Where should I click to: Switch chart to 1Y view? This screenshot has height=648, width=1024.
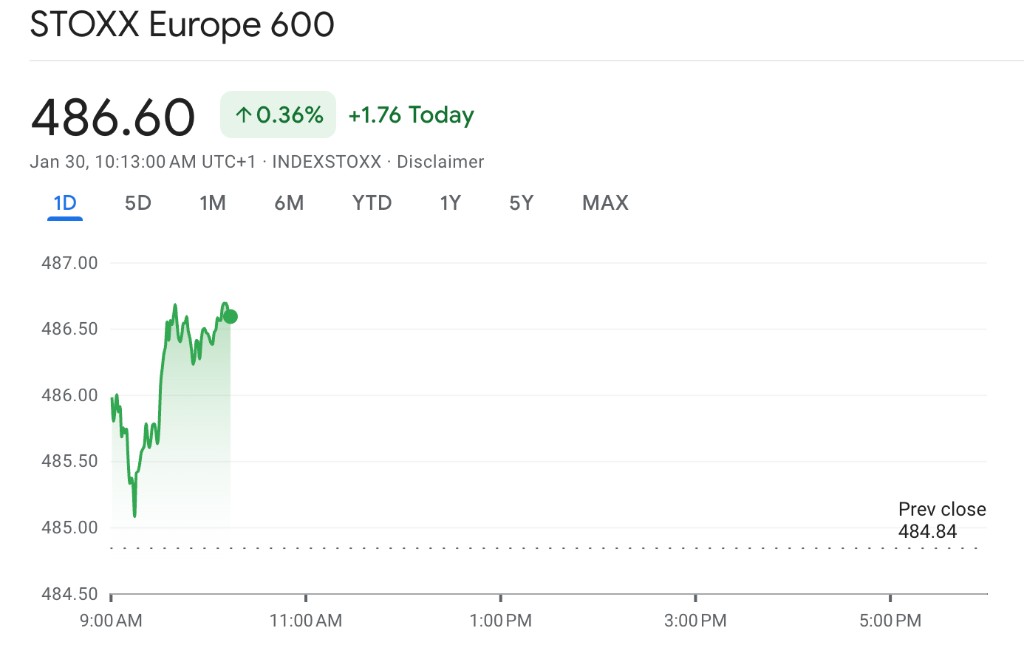[450, 203]
